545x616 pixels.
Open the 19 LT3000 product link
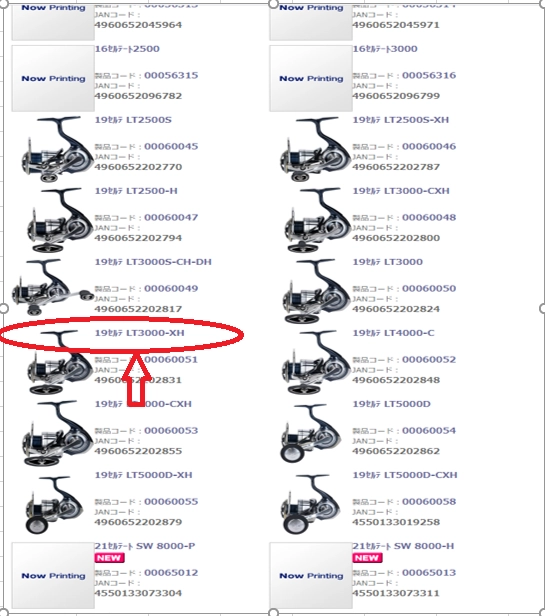pos(387,262)
